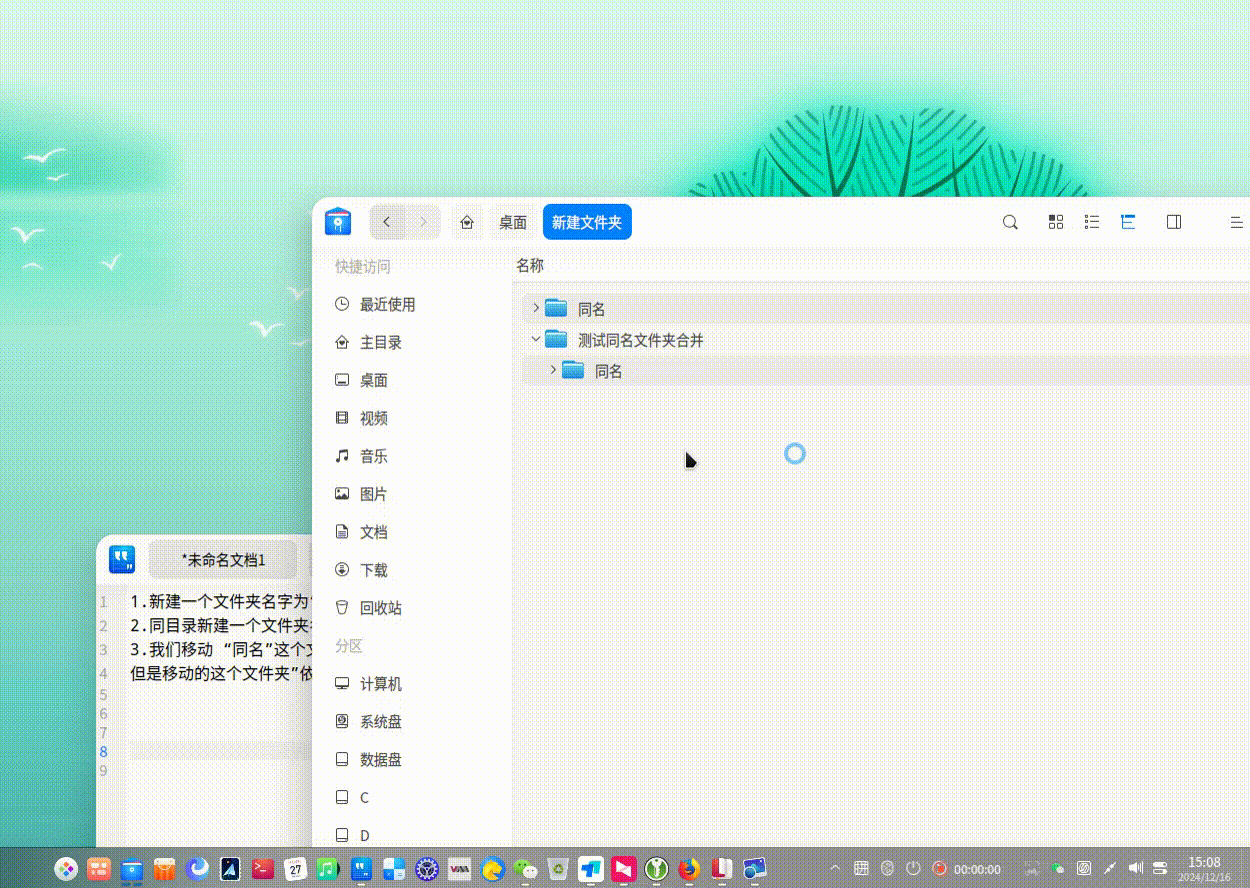1250x888 pixels.
Task: Open the system settings gear dock icon
Action: tap(427, 869)
